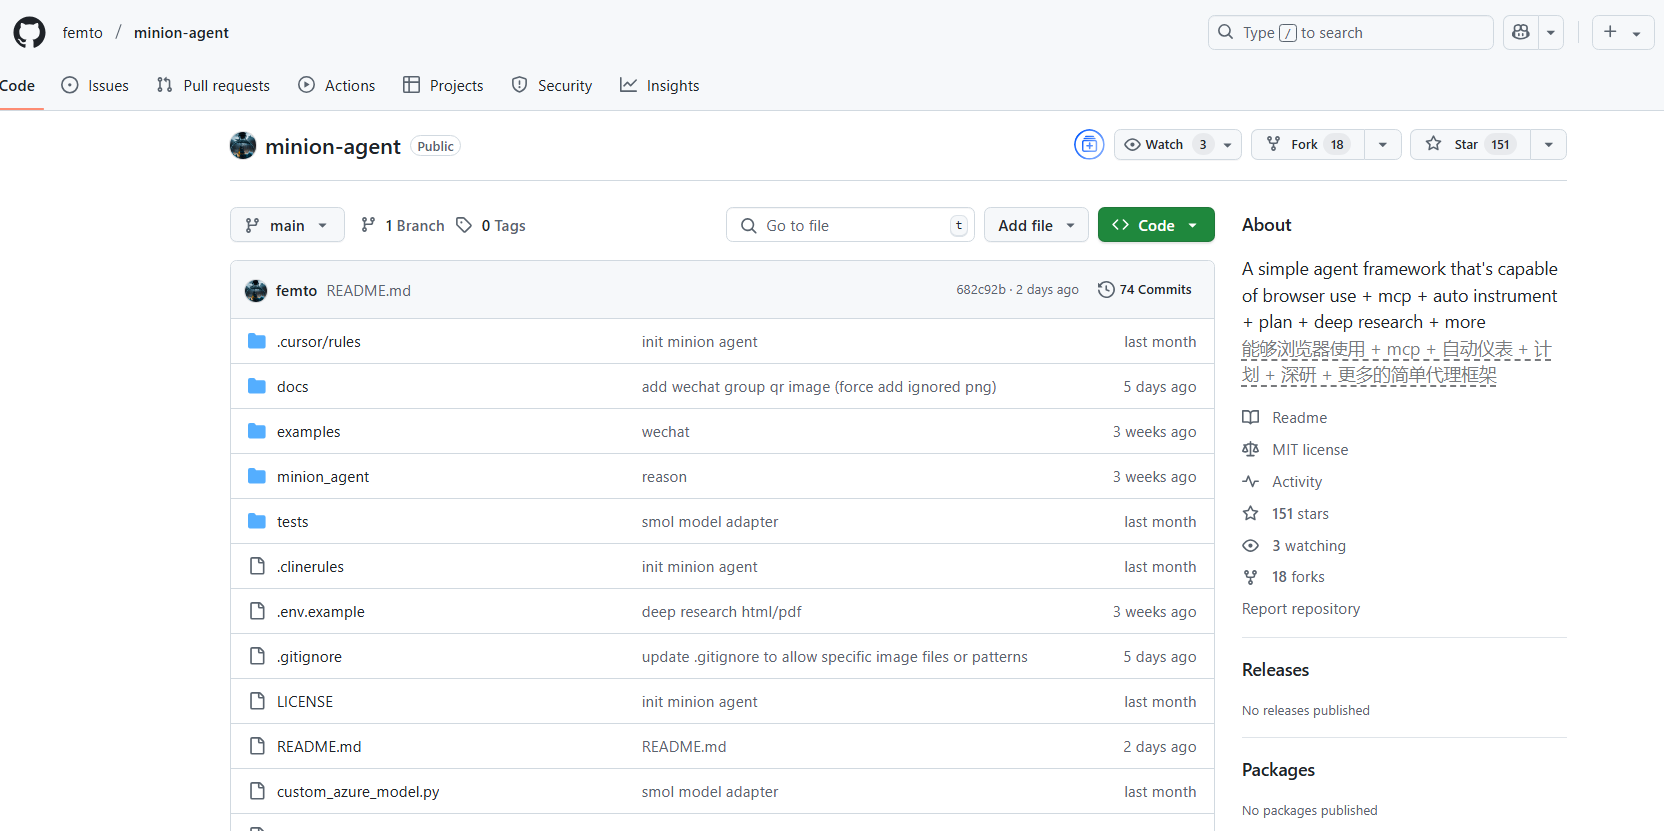
Task: Click the MIT license scale icon
Action: [x=1251, y=449]
